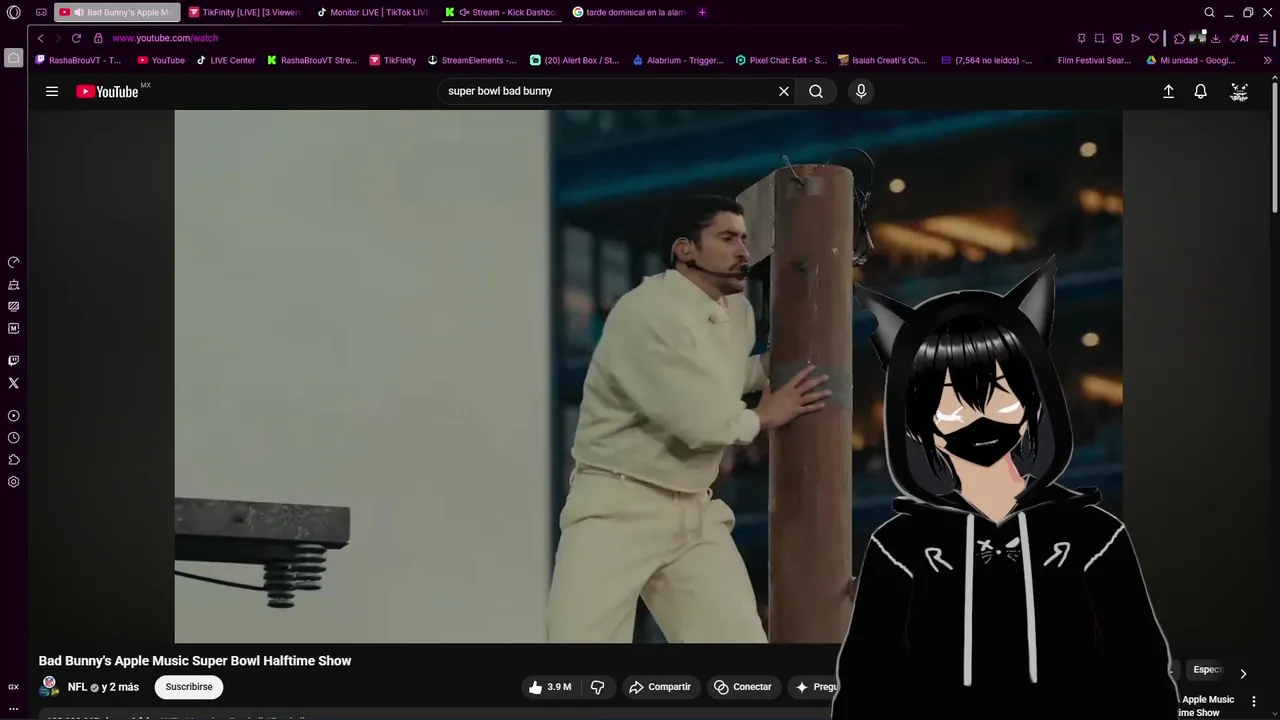Go to the YouTube home logo
Image resolution: width=1280 pixels, height=720 pixels.
(107, 91)
